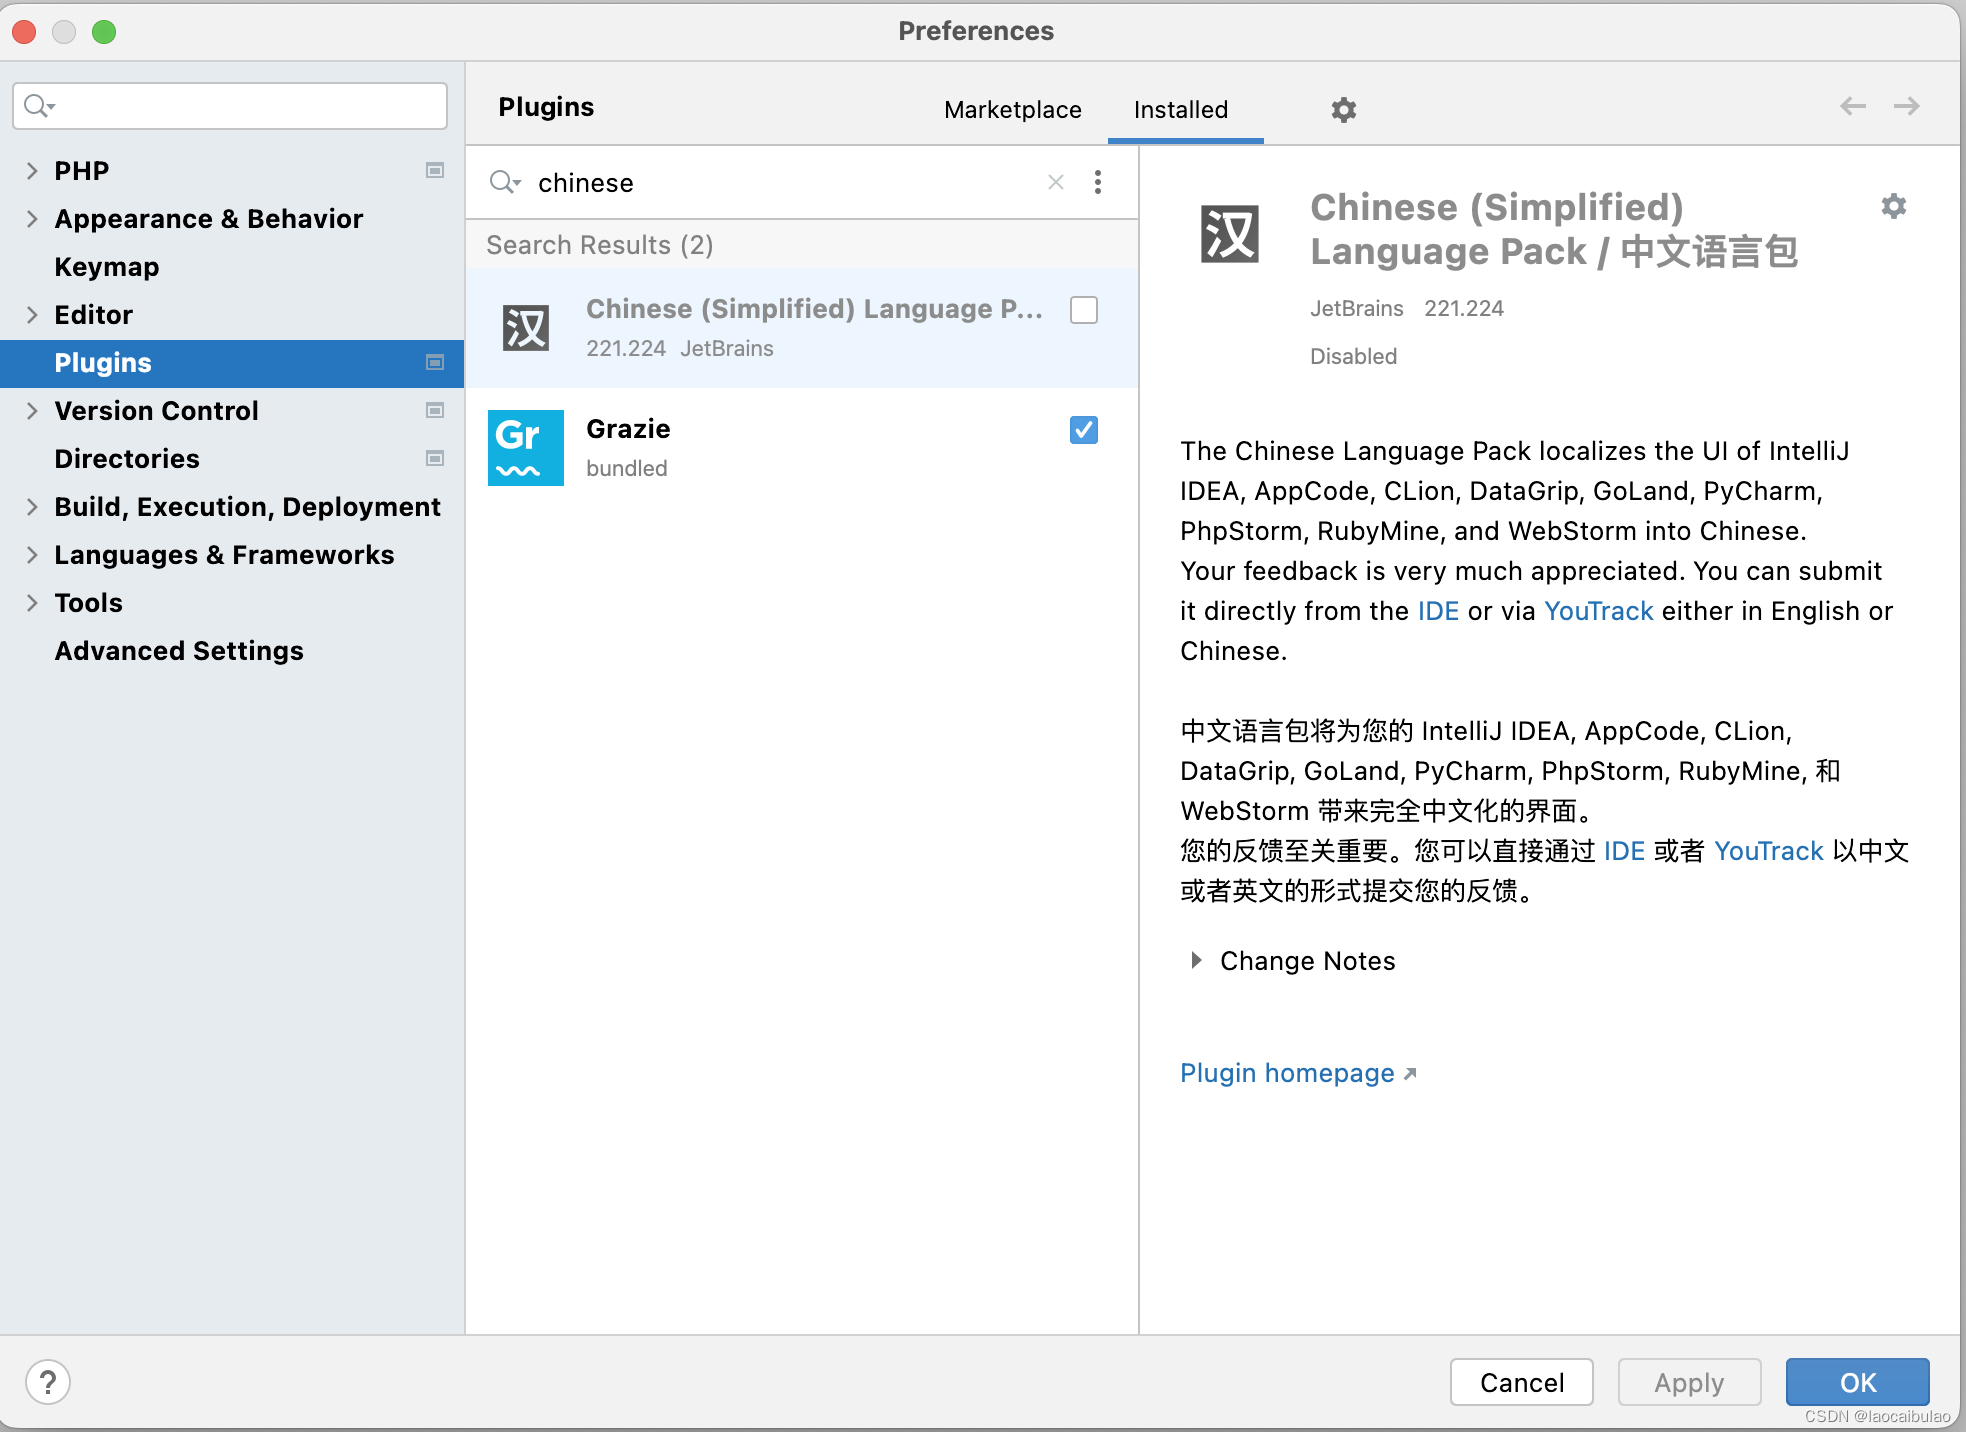Screen dimensions: 1966x1432
Task: Open plugin detail gear settings icon
Action: 1893,207
